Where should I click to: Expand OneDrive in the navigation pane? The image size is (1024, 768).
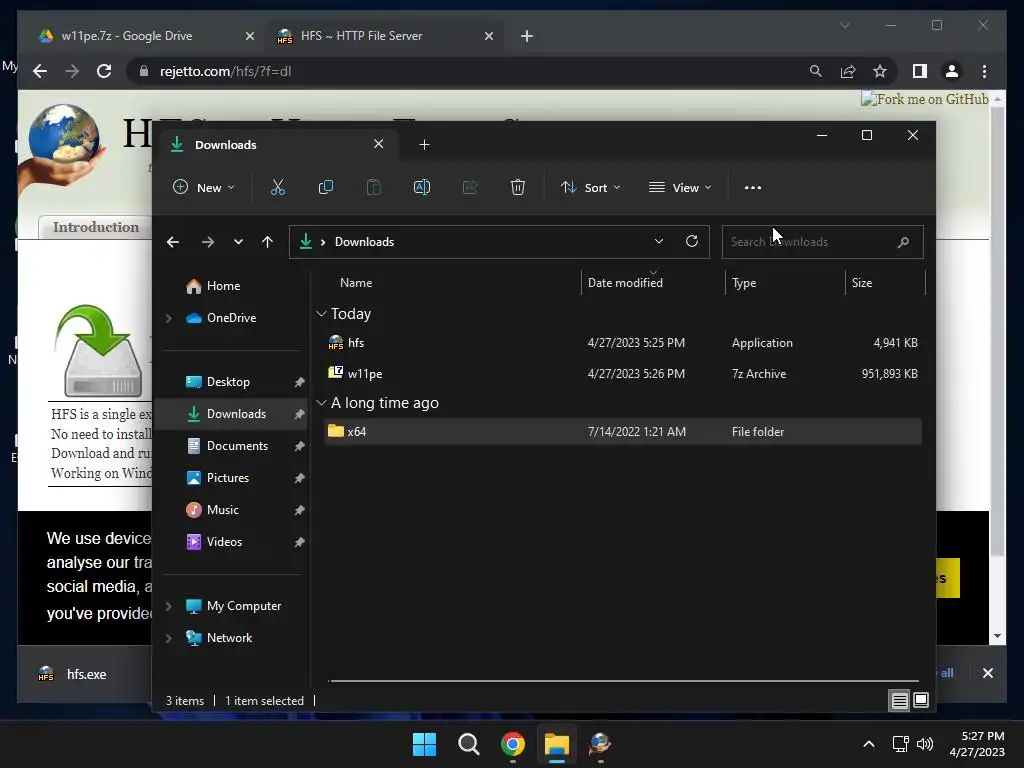click(168, 318)
